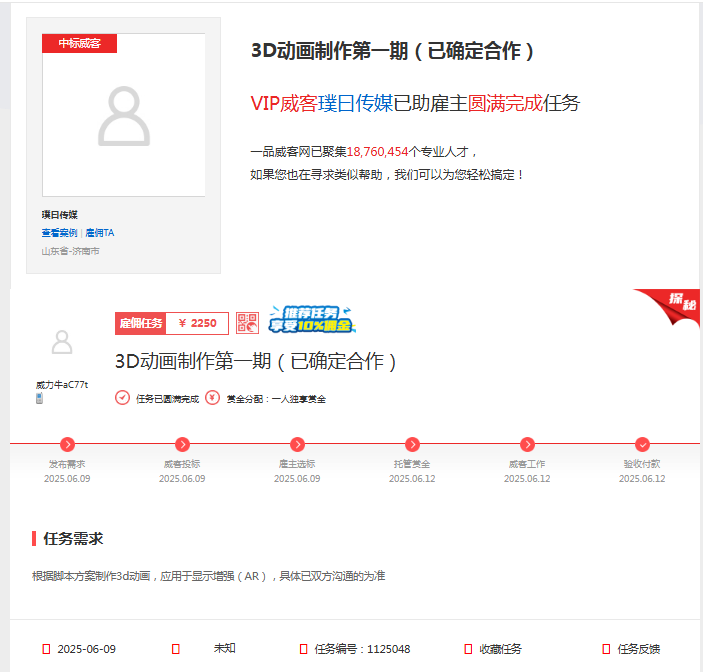Click the 威力牛aC77t username
This screenshot has width=703, height=672.
coord(62,385)
